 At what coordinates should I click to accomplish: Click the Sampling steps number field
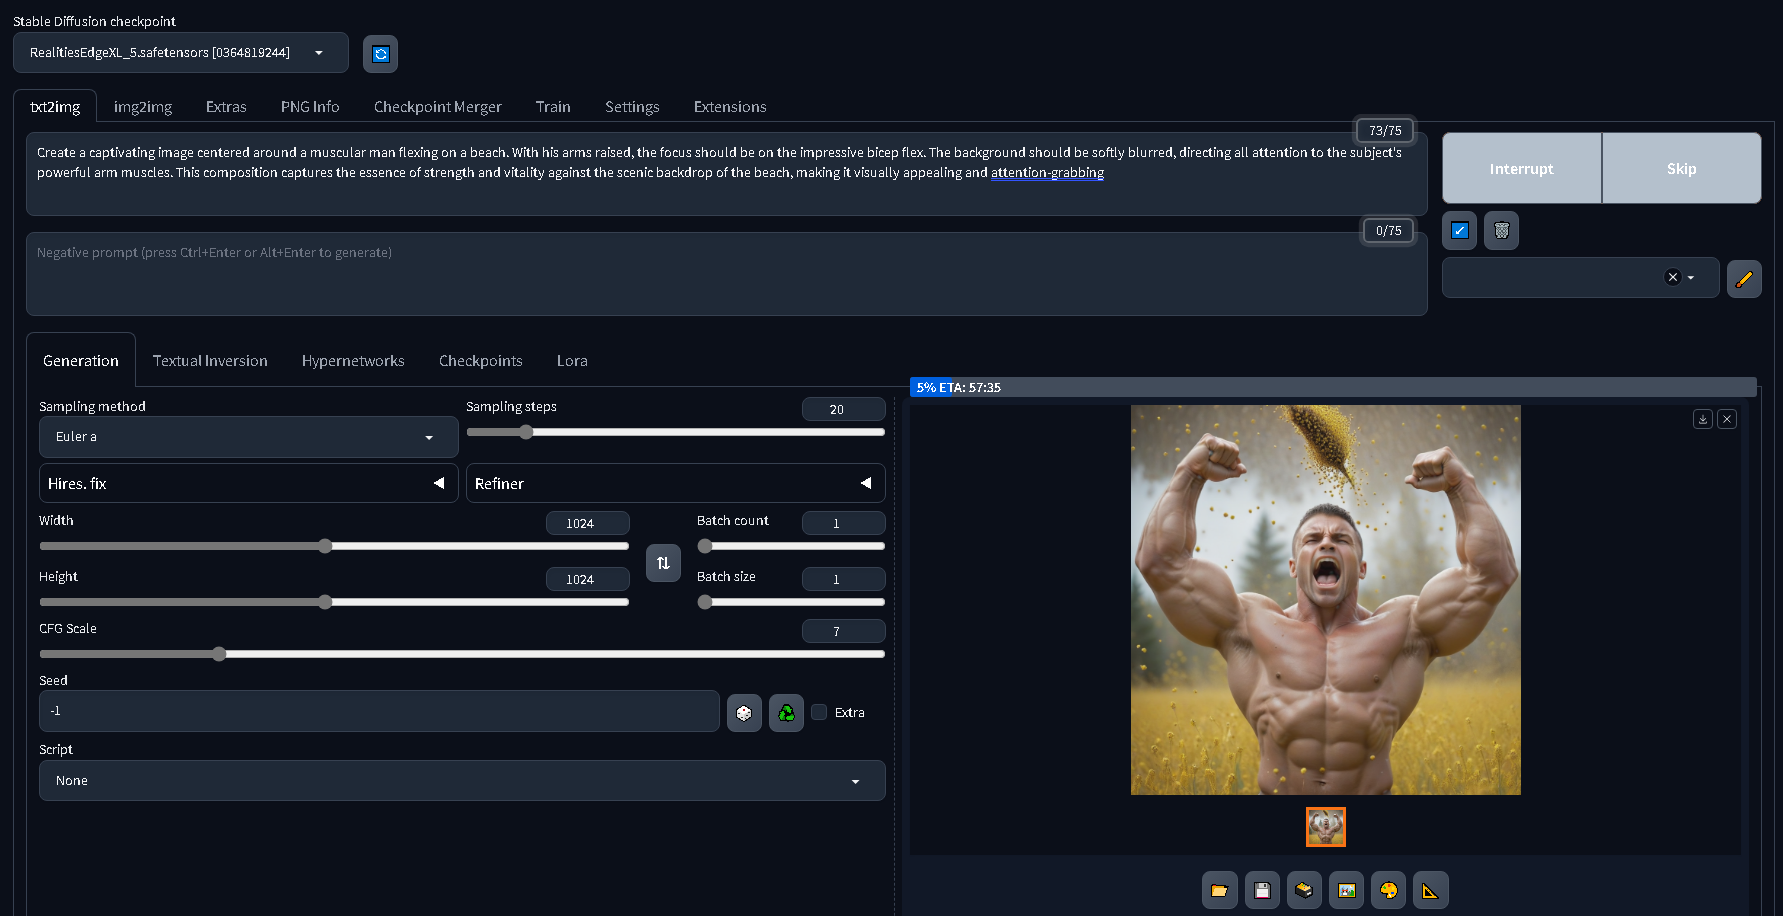[x=843, y=409]
